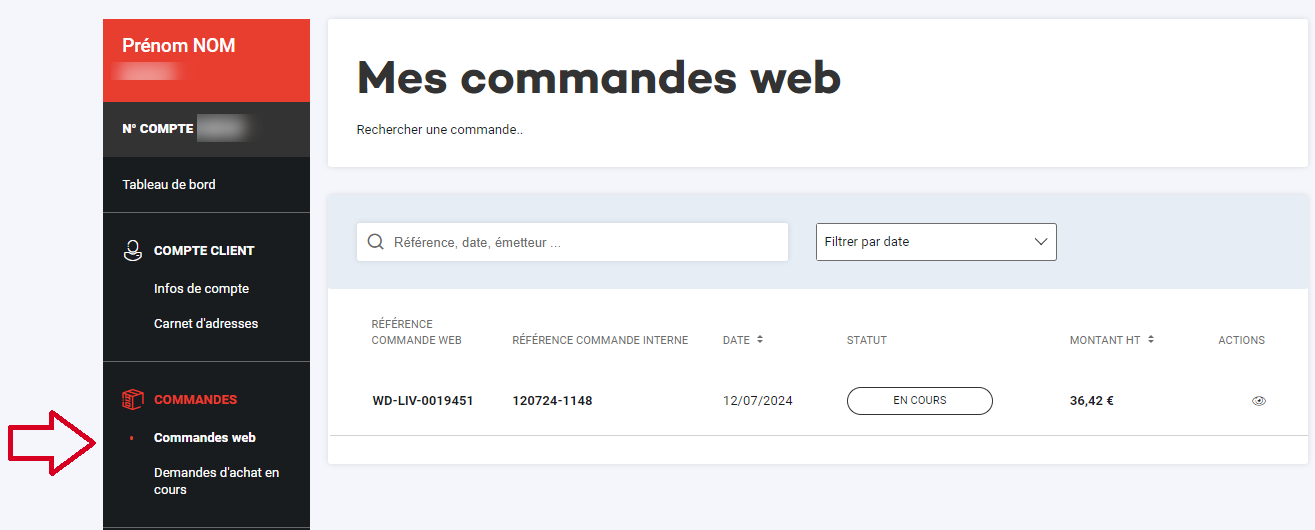Image resolution: width=1315 pixels, height=530 pixels.
Task: Open Carnet d'adresses
Action: click(206, 324)
